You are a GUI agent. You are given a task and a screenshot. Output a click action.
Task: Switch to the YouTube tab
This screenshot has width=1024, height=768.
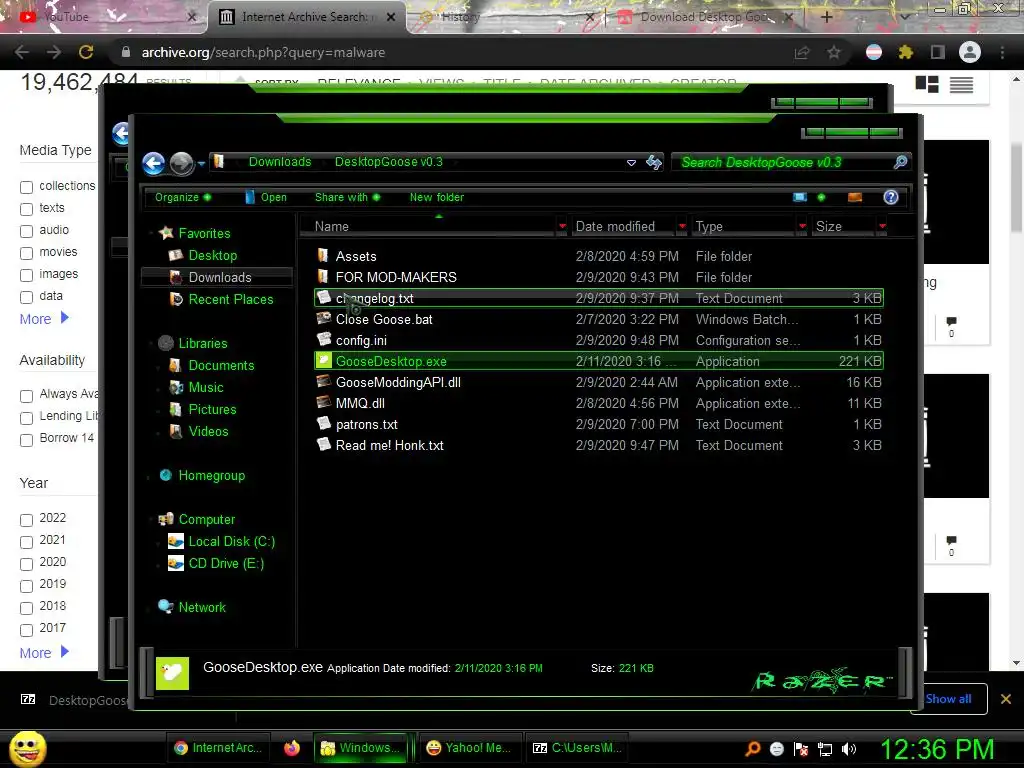(104, 17)
